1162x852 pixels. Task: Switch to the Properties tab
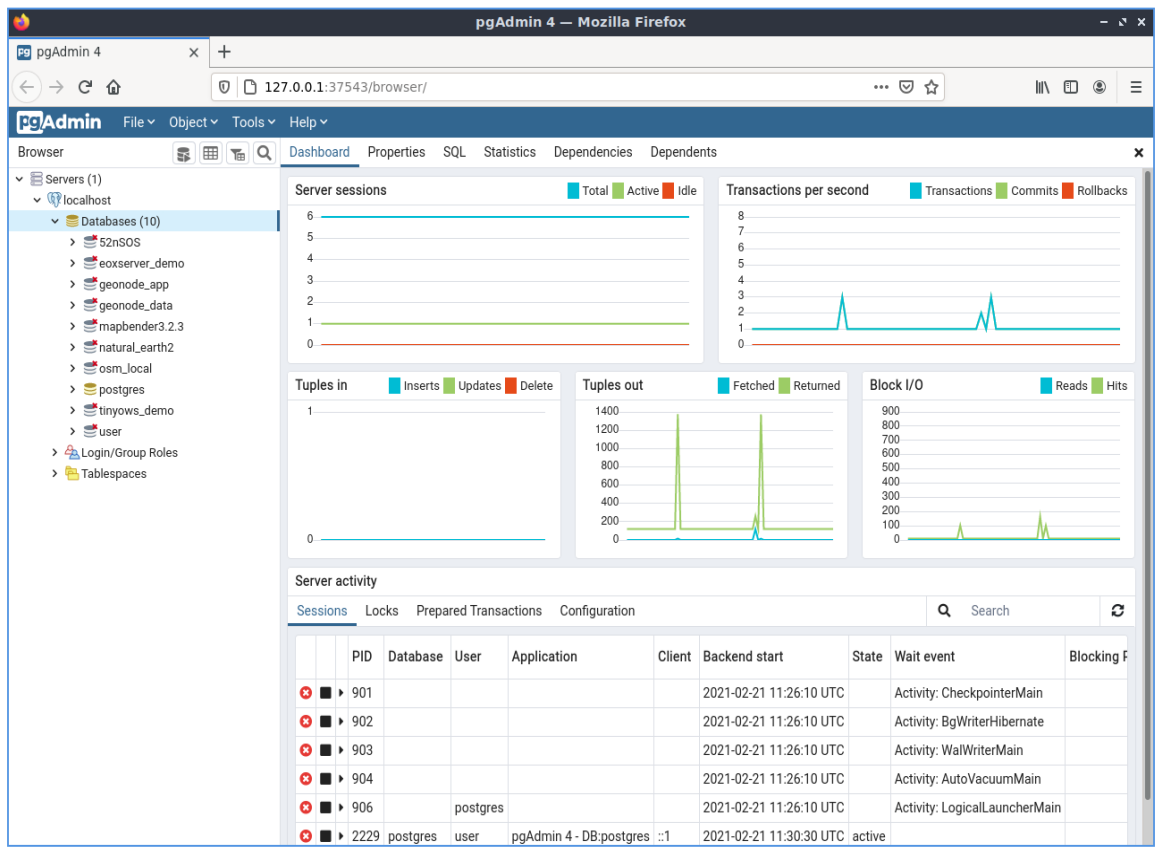click(x=396, y=152)
